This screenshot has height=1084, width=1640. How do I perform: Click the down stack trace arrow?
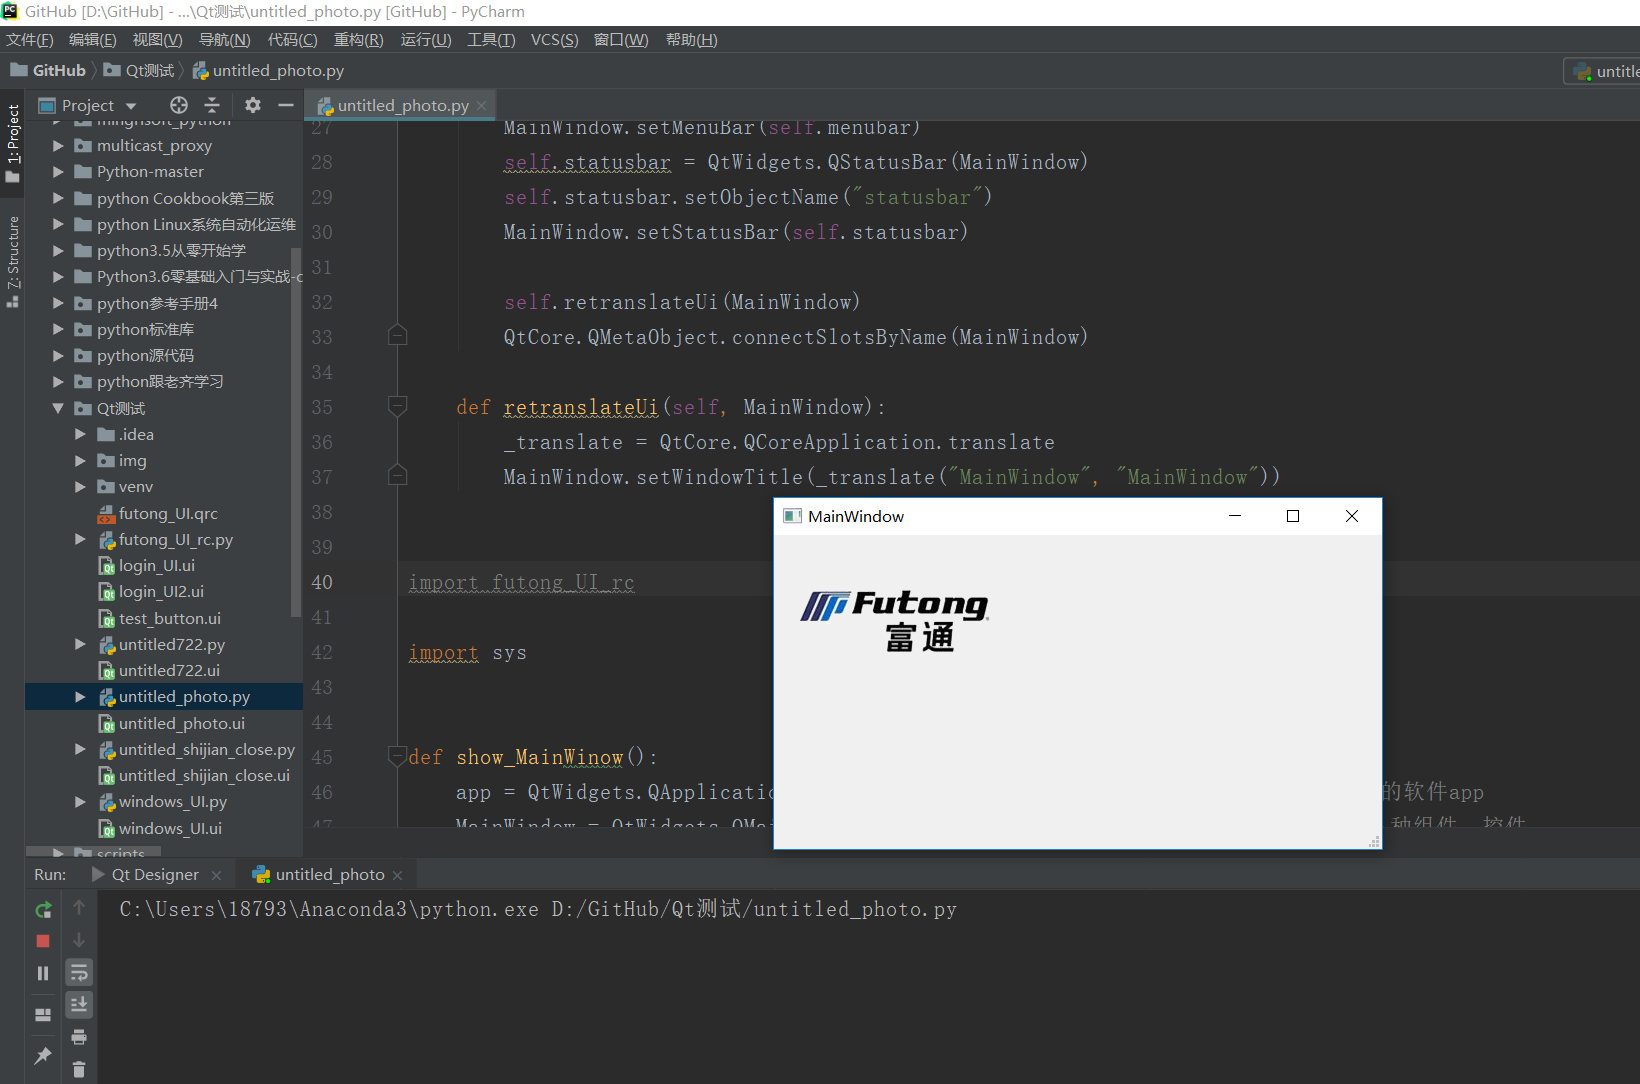pos(79,940)
